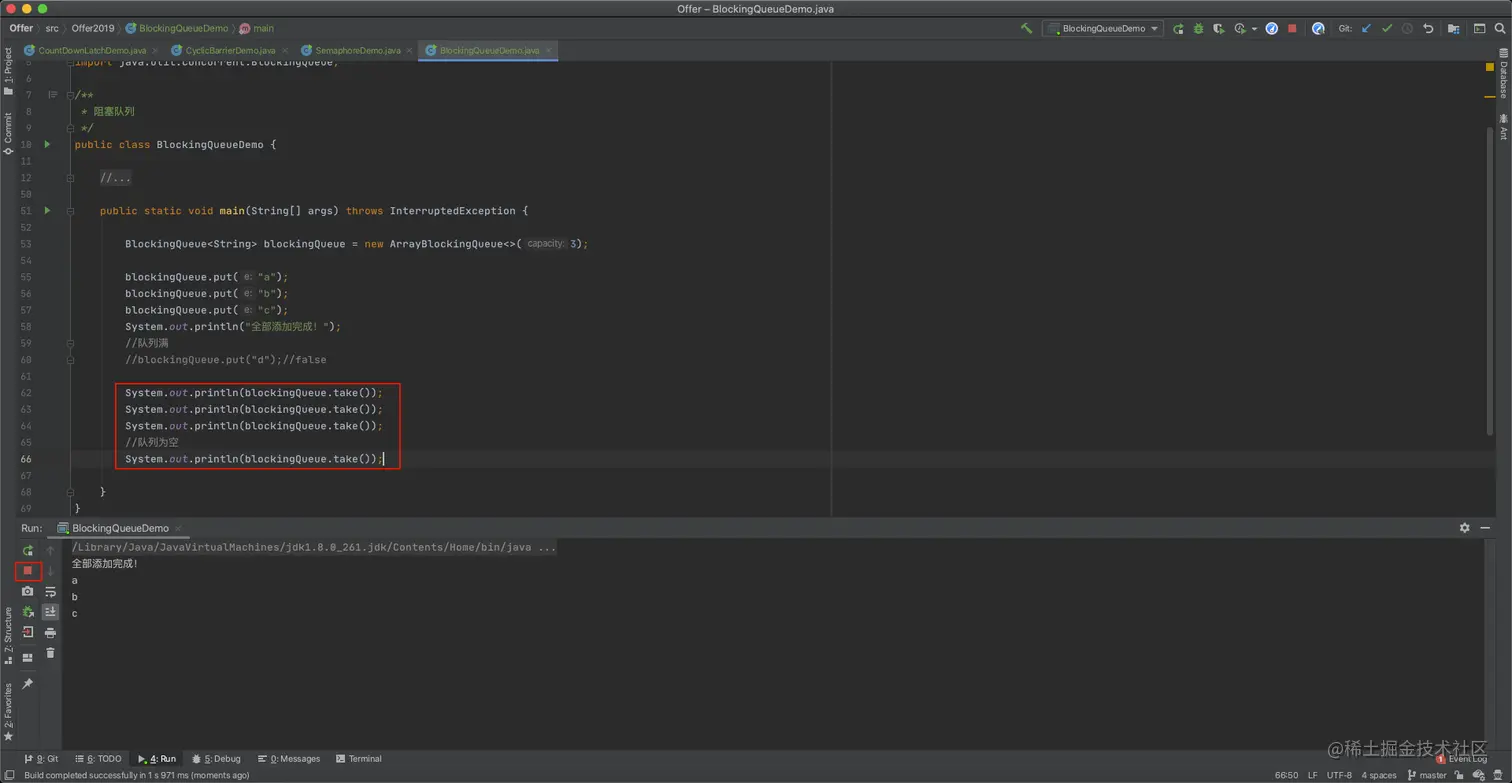This screenshot has height=783, width=1512.
Task: Dump threads with the camera icon
Action: tap(28, 592)
